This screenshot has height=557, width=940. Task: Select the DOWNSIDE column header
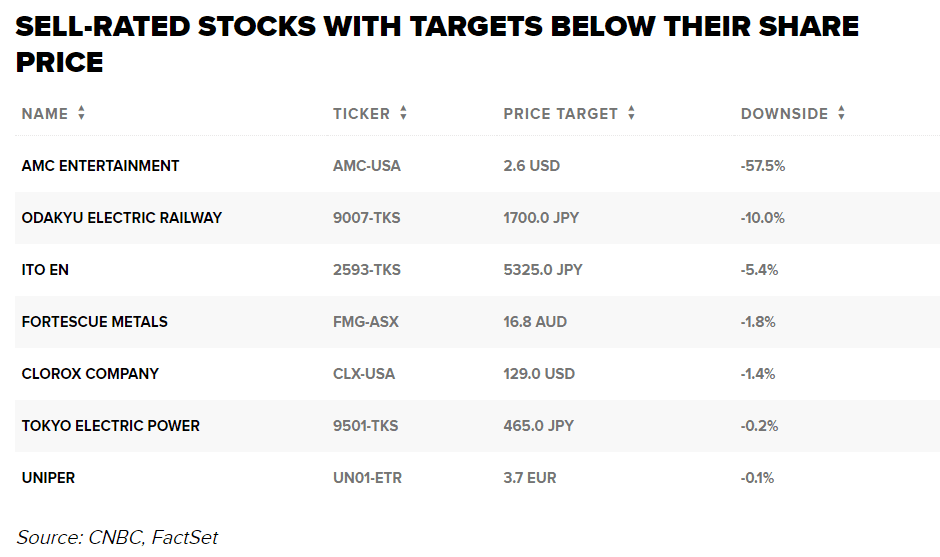click(x=784, y=114)
